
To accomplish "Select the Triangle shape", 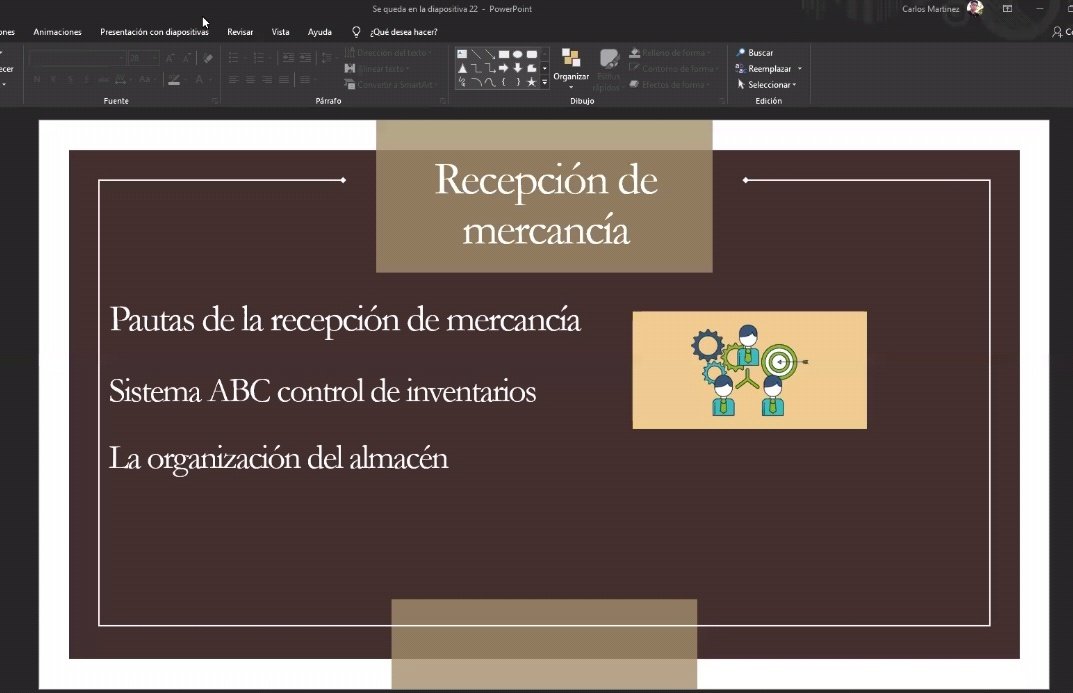I will 462,68.
